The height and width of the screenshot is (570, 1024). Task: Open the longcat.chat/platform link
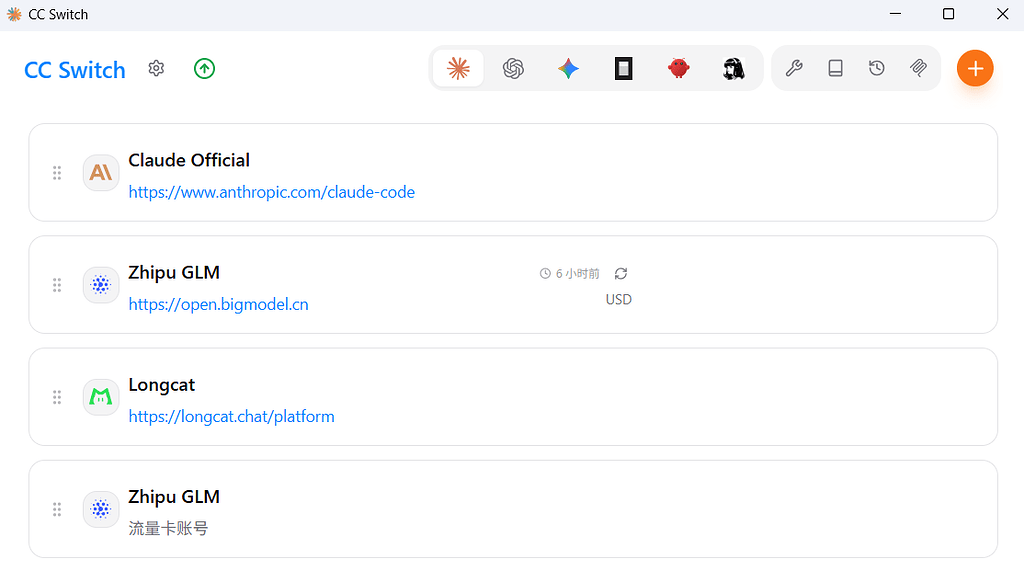(x=231, y=417)
